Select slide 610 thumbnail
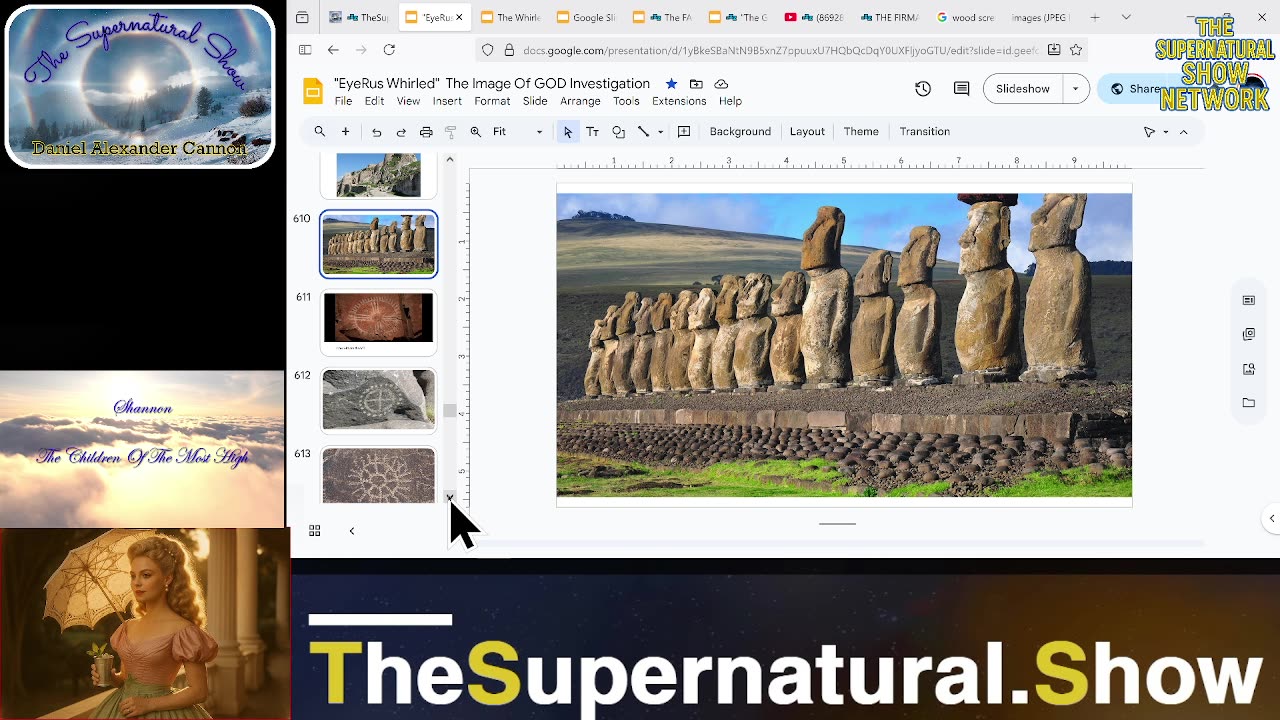This screenshot has width=1280, height=720. click(378, 243)
